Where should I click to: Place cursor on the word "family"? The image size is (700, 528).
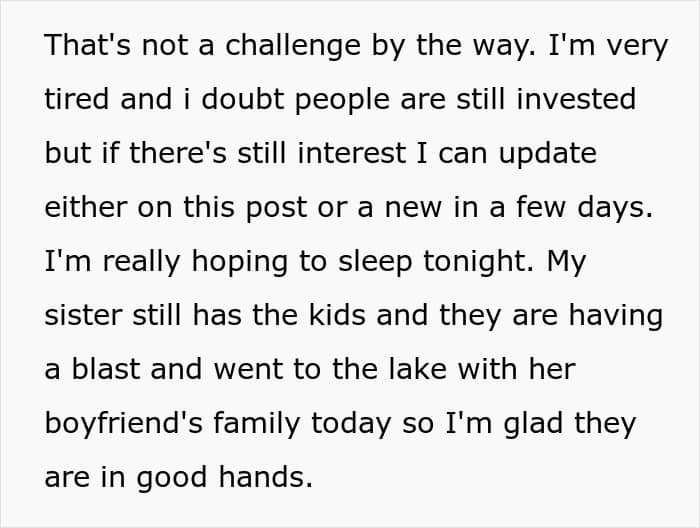(x=257, y=424)
